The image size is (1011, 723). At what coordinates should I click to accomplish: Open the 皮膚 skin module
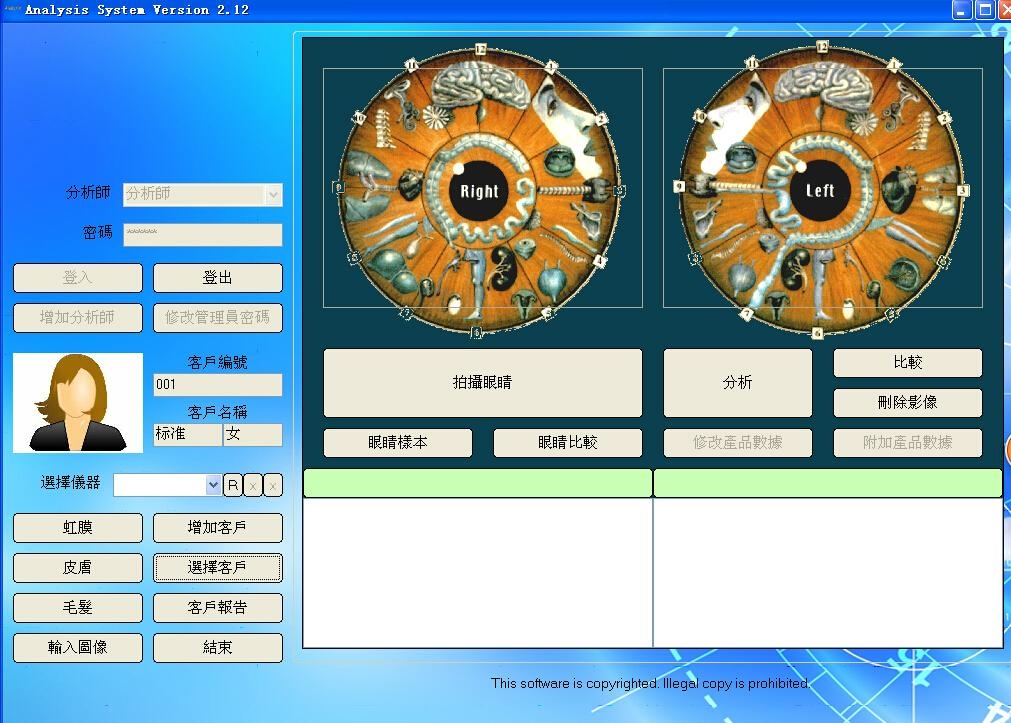point(77,568)
